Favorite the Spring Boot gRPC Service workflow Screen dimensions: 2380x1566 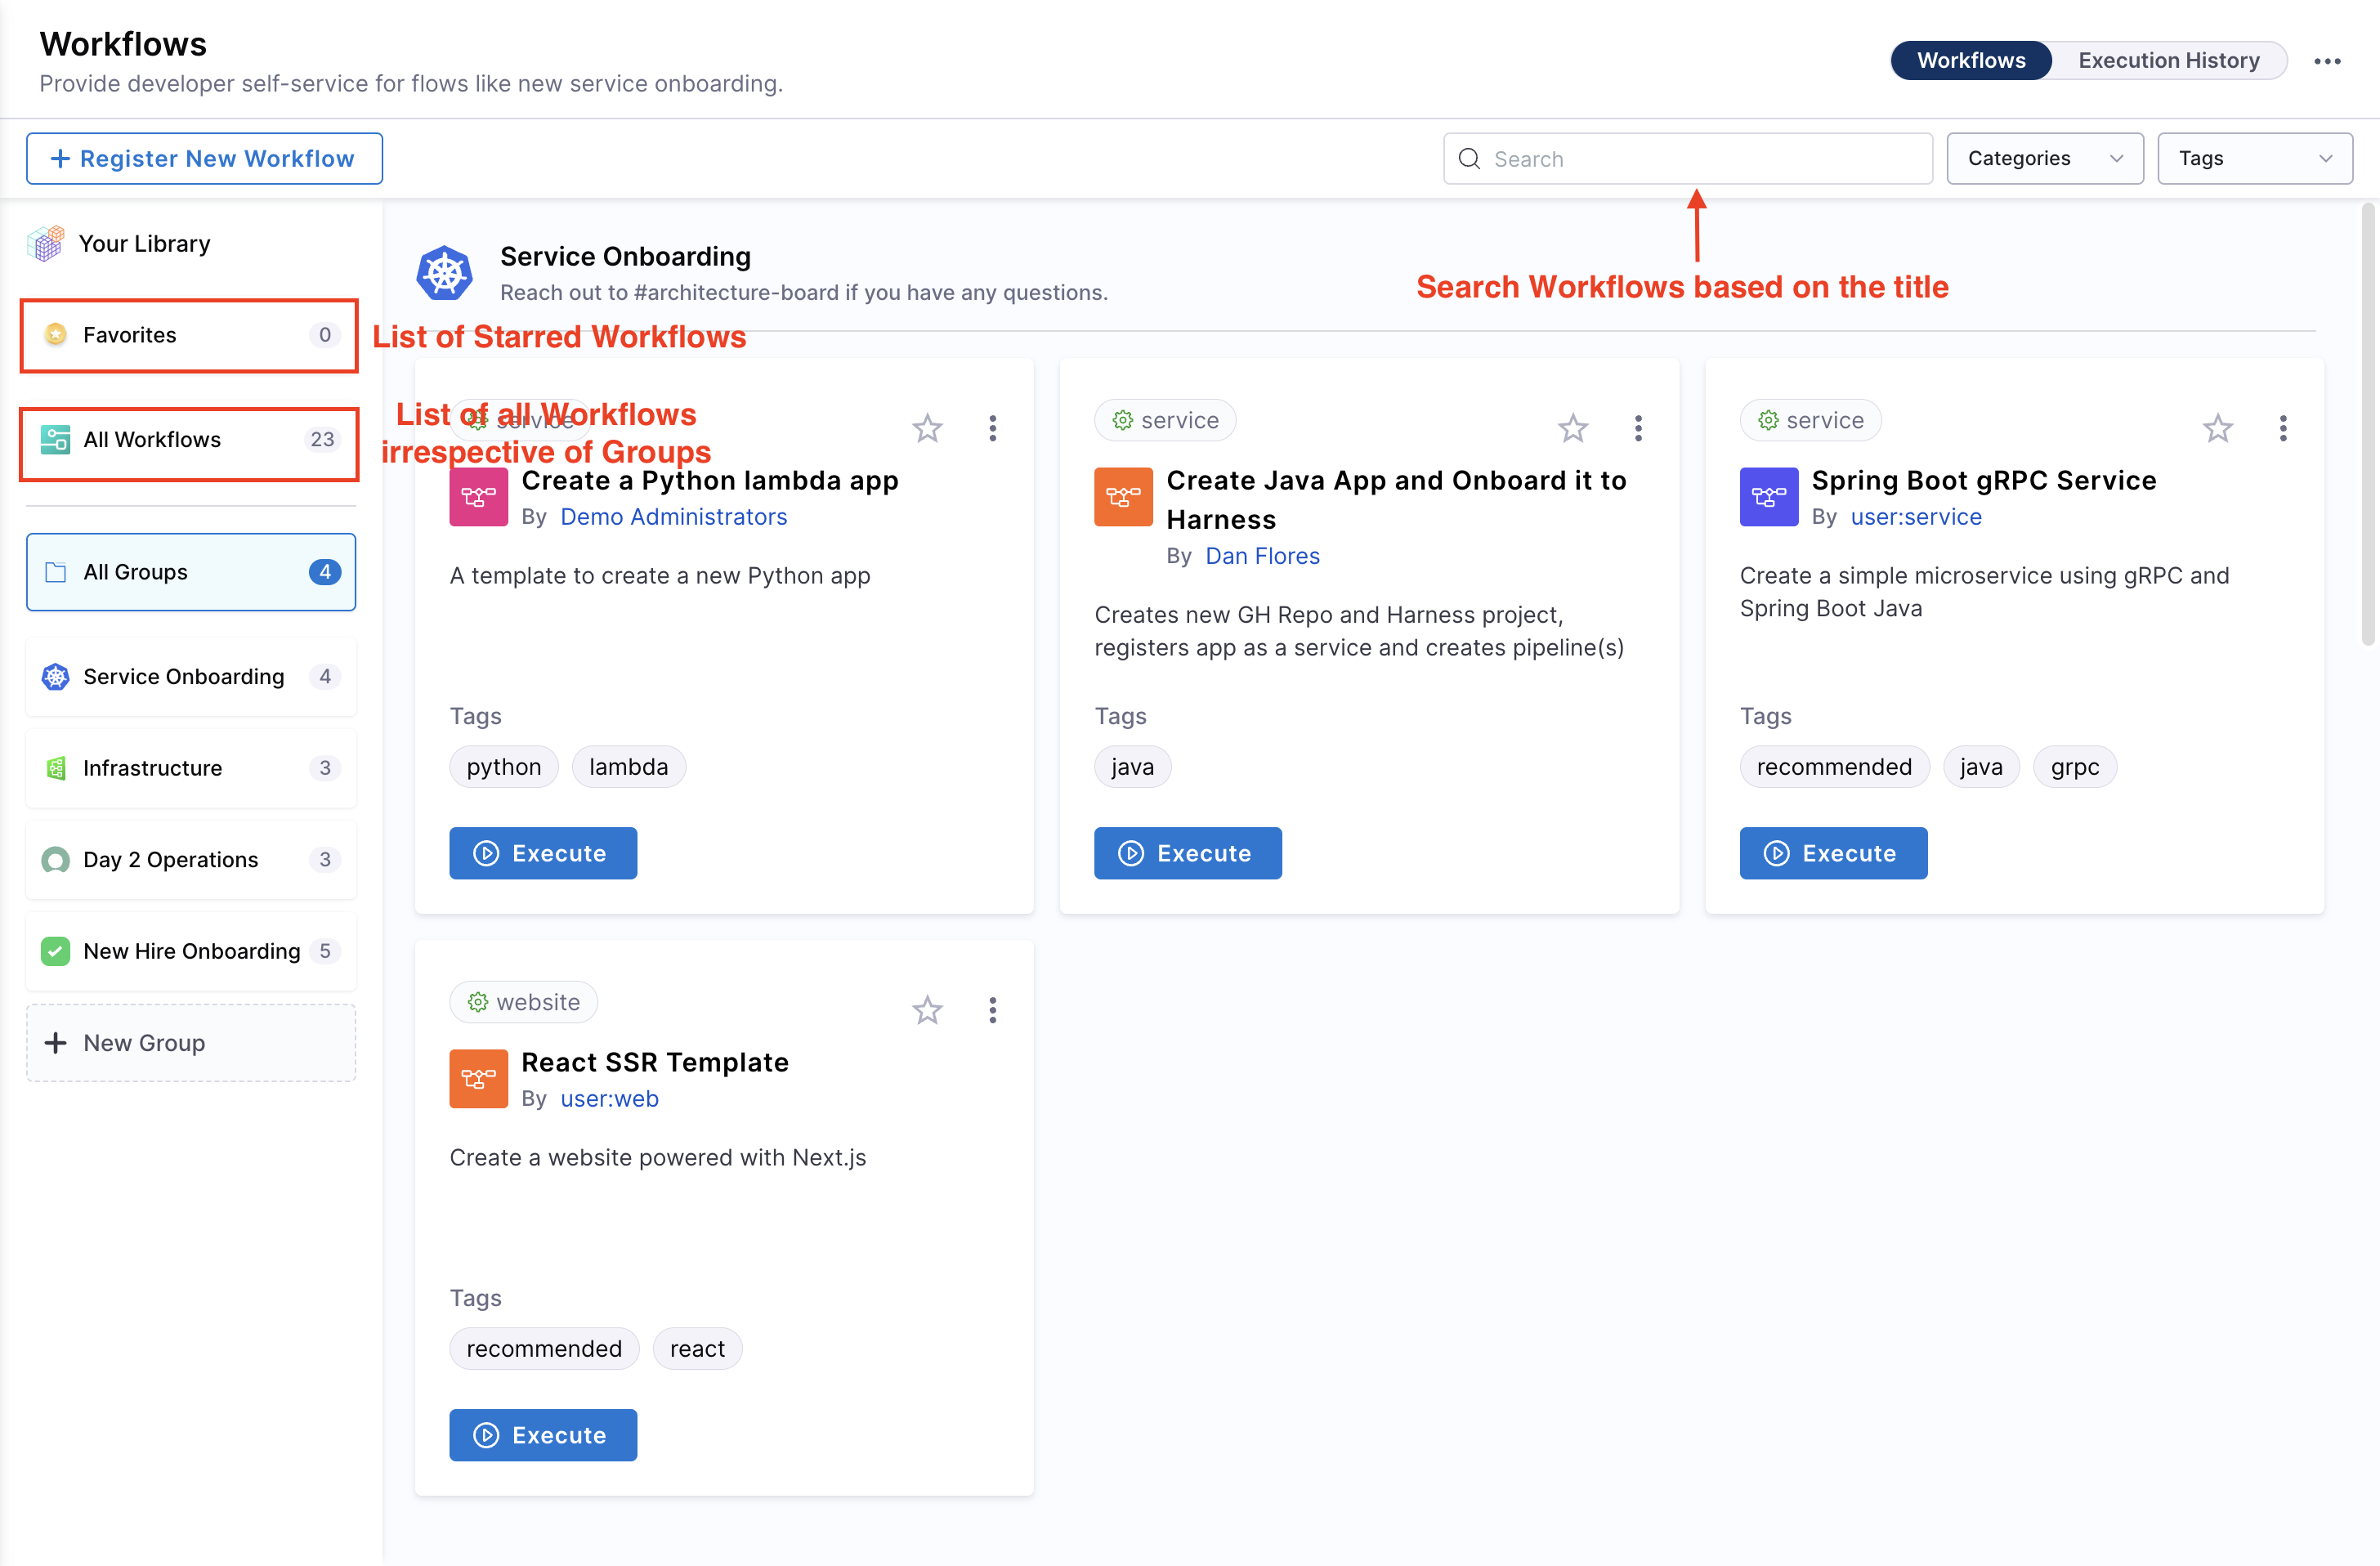point(2217,428)
